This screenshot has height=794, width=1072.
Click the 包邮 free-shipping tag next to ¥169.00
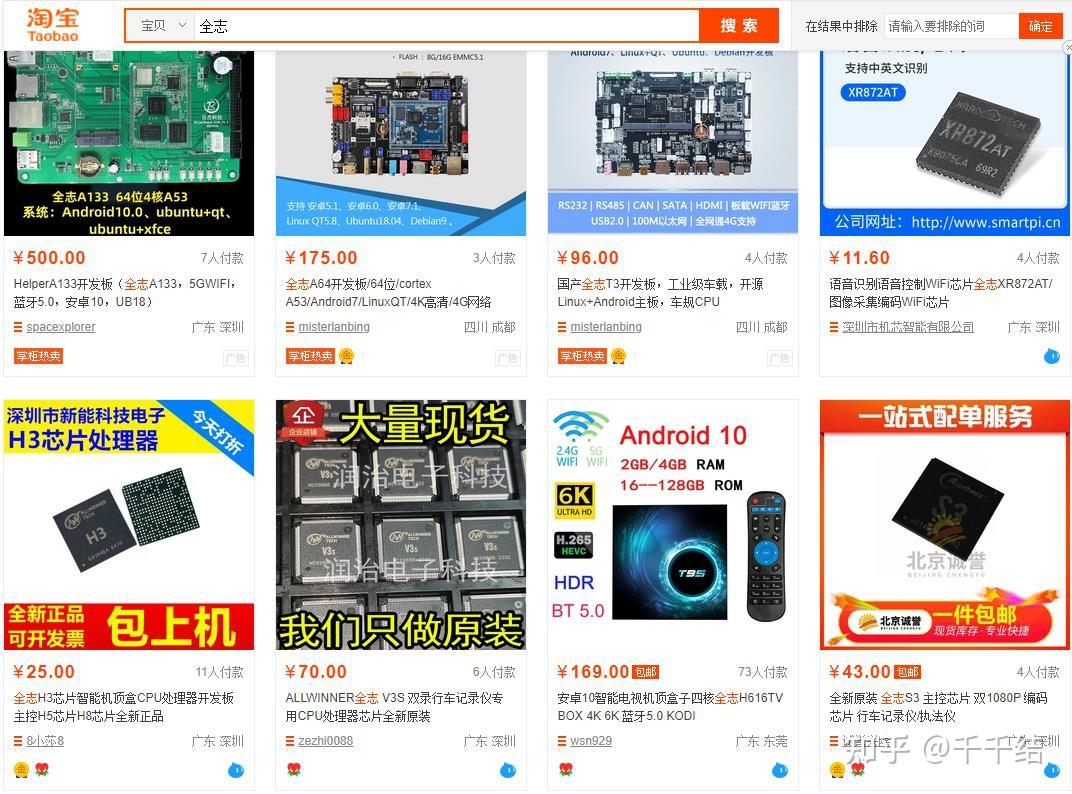pos(645,672)
